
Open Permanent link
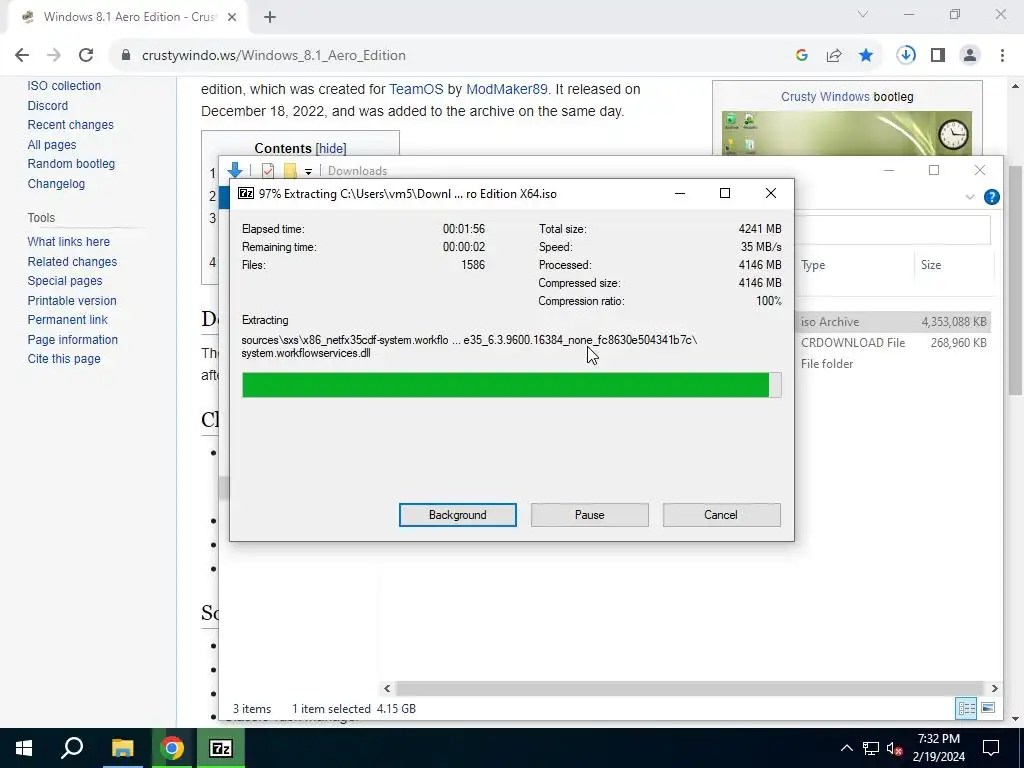click(67, 319)
